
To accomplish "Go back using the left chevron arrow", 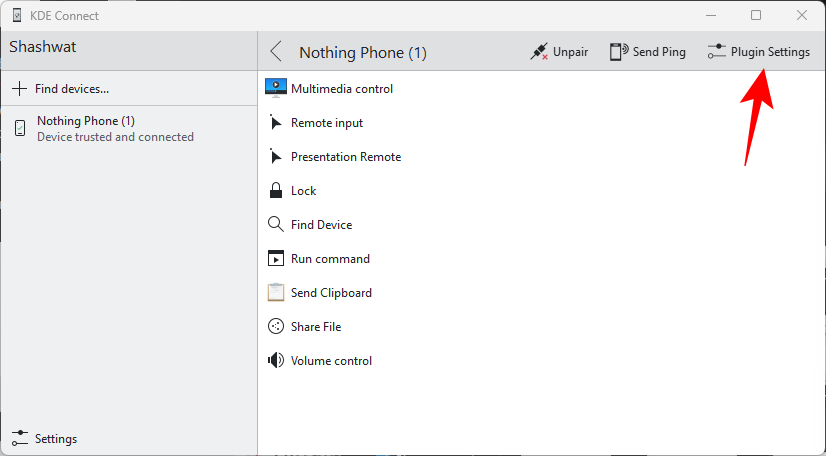I will [277, 52].
